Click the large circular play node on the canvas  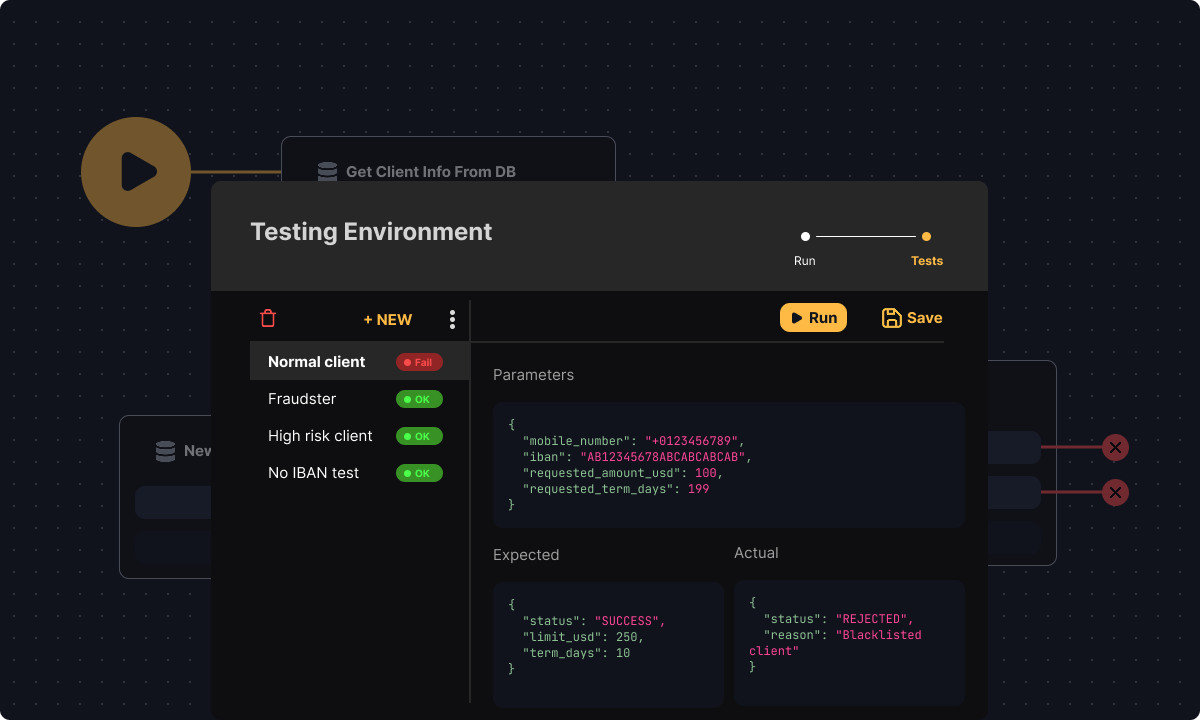tap(135, 172)
